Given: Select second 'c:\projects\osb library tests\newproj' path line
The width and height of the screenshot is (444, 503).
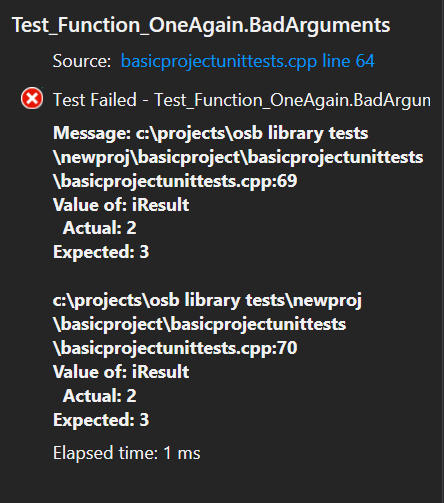Looking at the screenshot, I should click(x=207, y=301).
